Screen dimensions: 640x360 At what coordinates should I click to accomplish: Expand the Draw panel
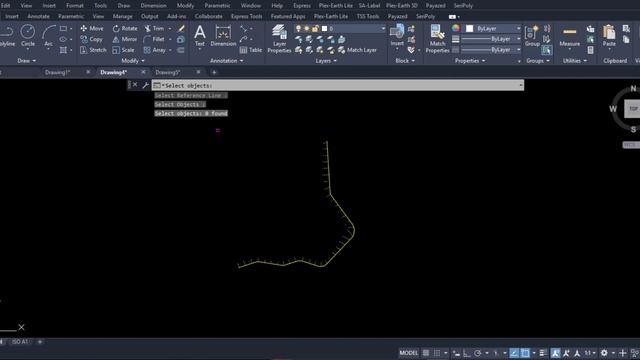tap(27, 61)
